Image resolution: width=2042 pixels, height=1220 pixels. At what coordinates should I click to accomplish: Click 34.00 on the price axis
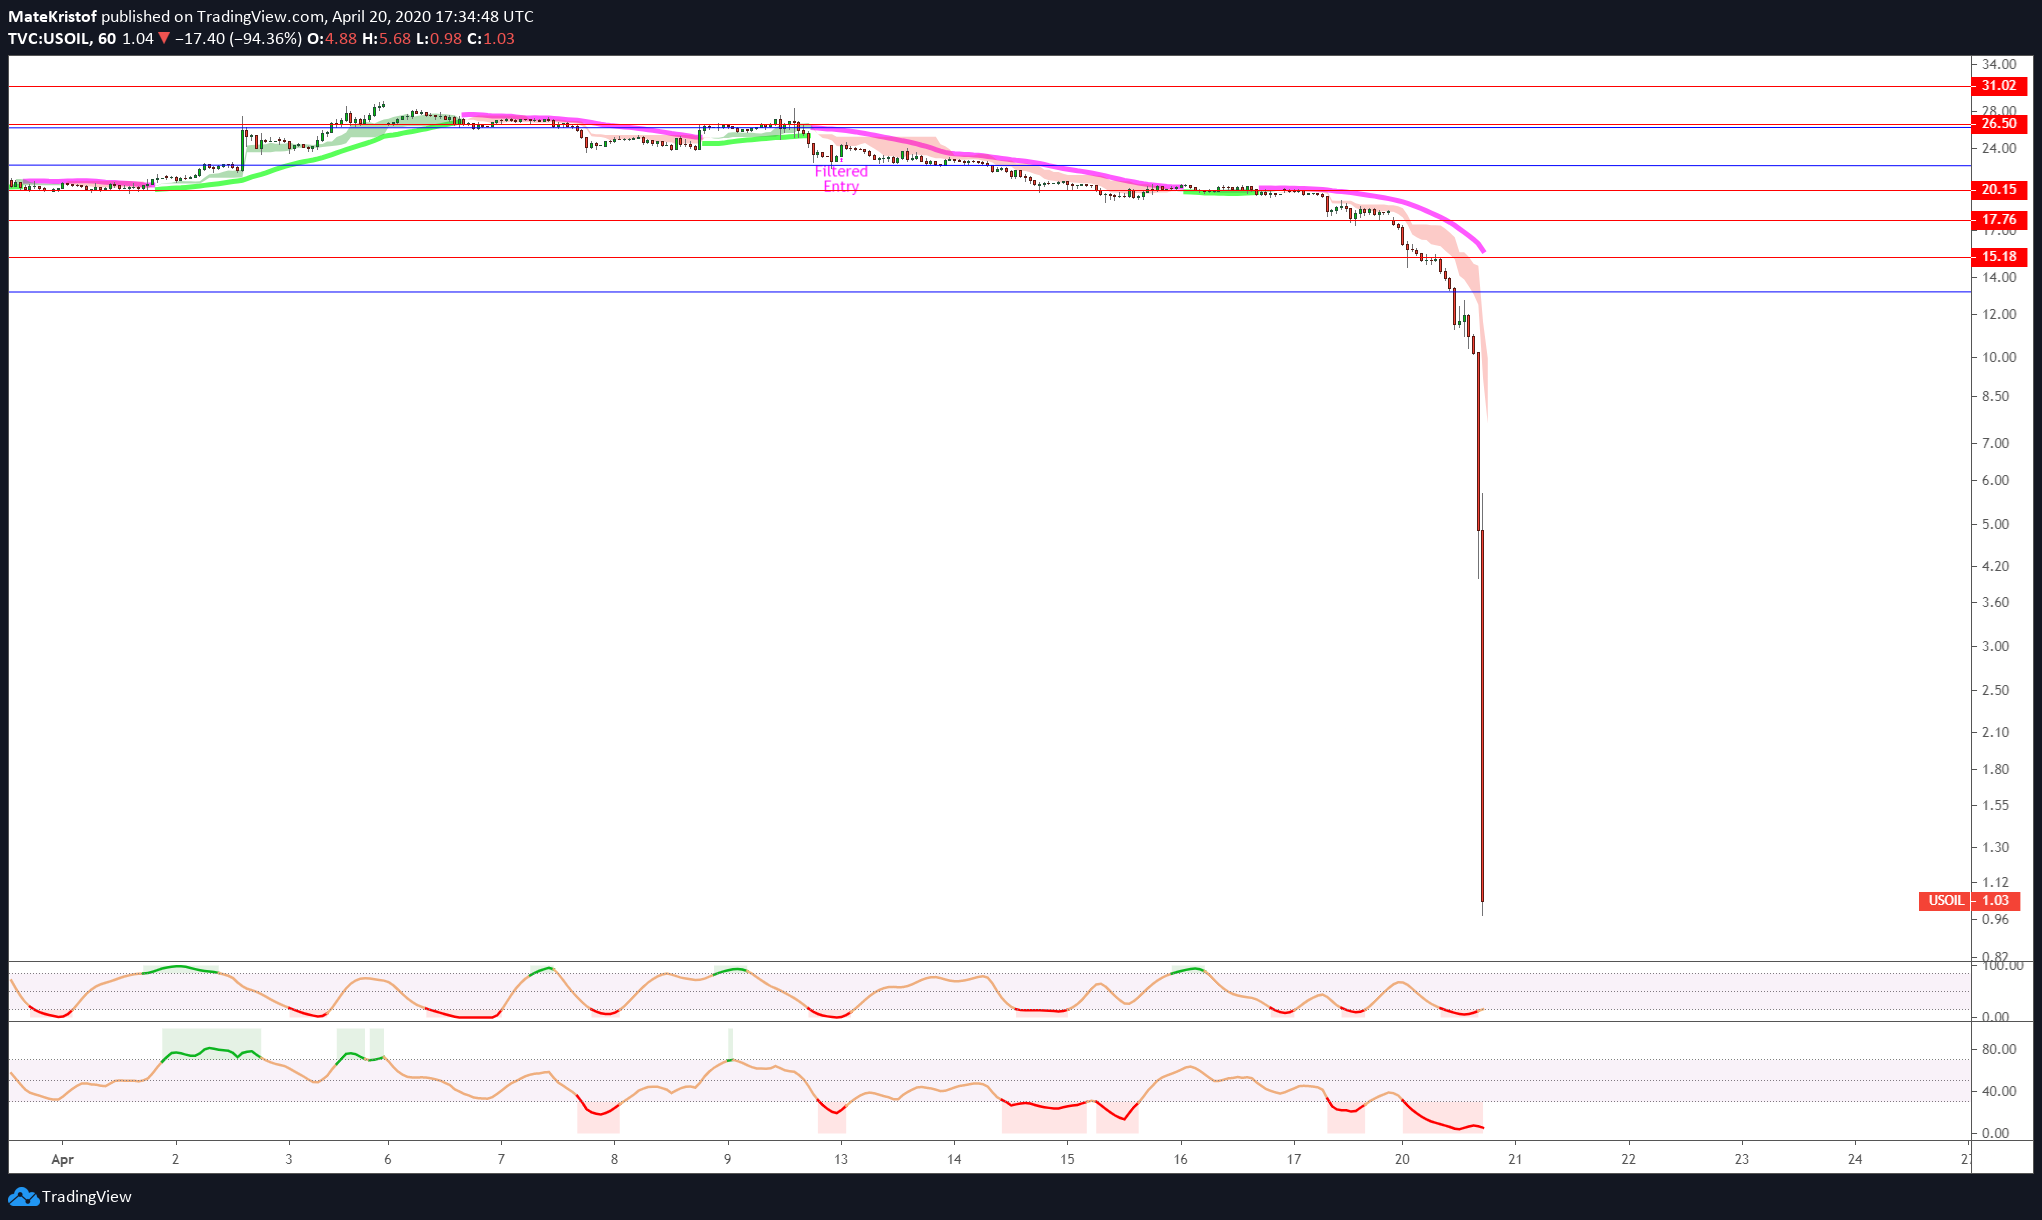click(x=1999, y=64)
